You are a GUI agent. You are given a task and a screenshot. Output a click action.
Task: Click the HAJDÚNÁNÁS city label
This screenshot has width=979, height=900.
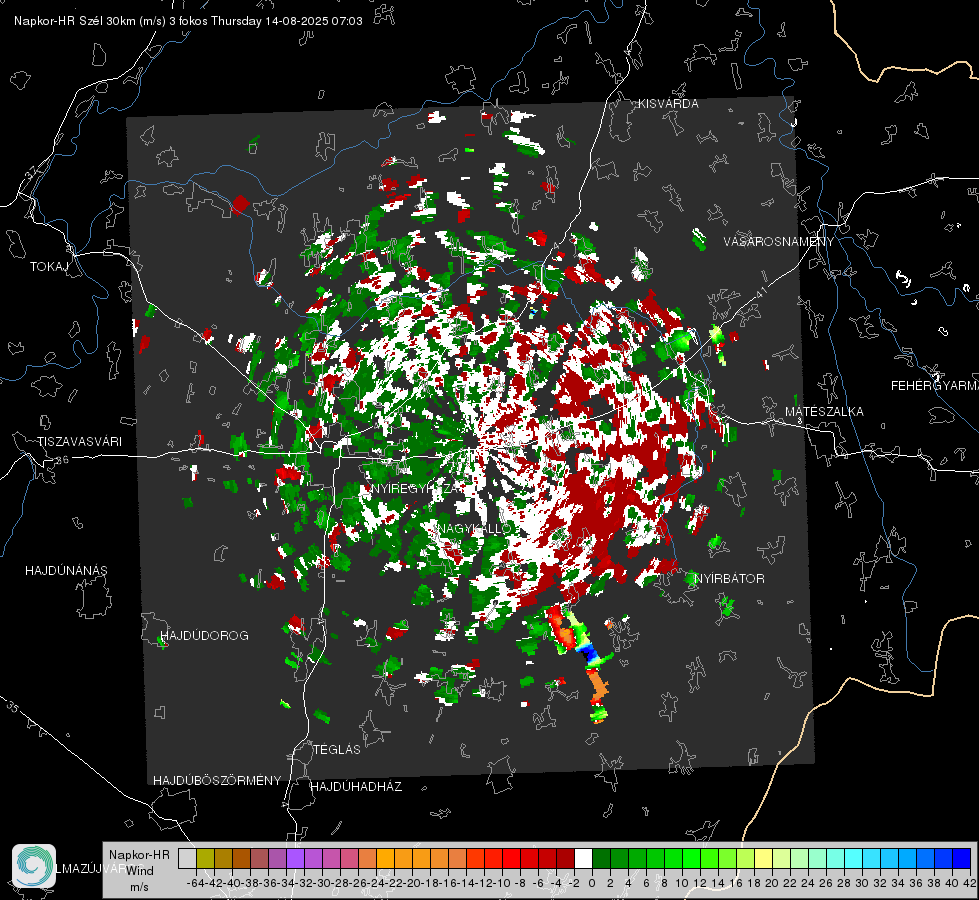tap(66, 570)
